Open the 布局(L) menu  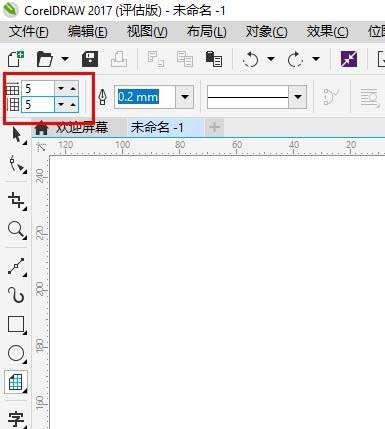point(206,32)
